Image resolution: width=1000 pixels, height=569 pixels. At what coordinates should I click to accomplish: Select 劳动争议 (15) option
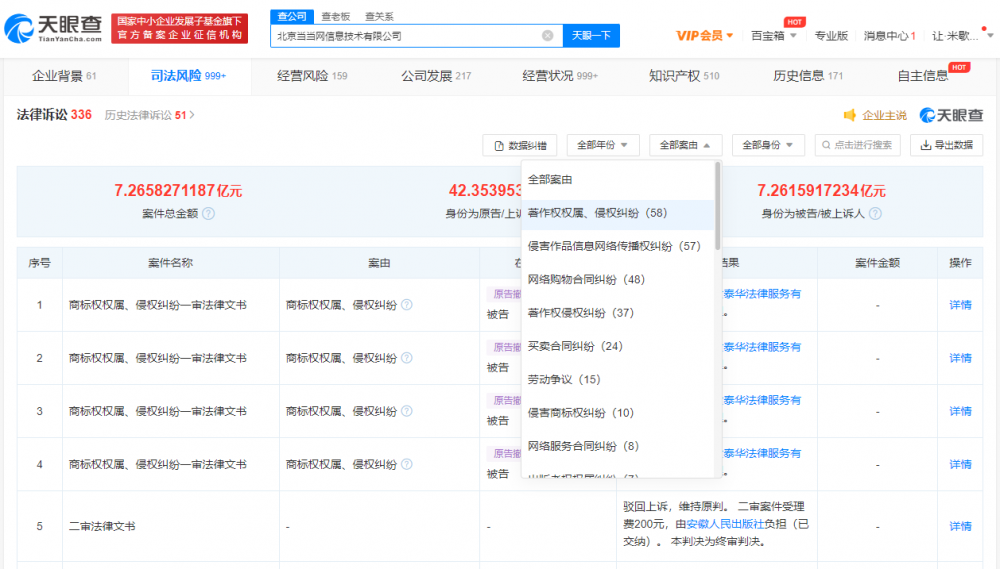coord(618,380)
